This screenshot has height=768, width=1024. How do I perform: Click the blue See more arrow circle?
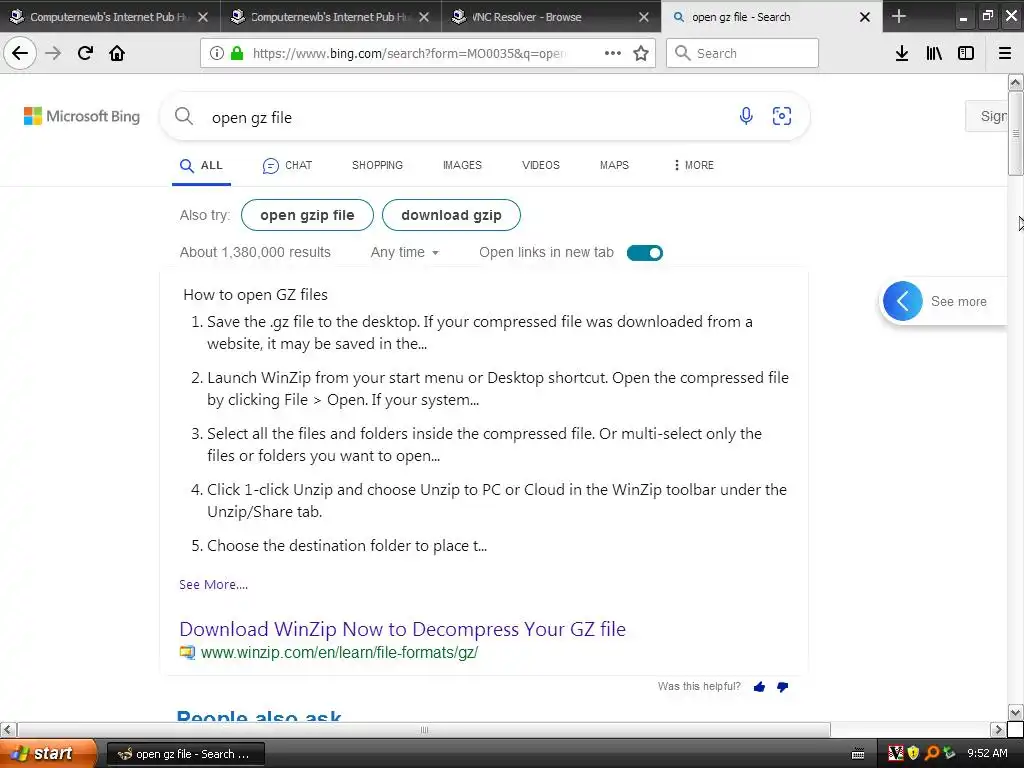pos(903,301)
